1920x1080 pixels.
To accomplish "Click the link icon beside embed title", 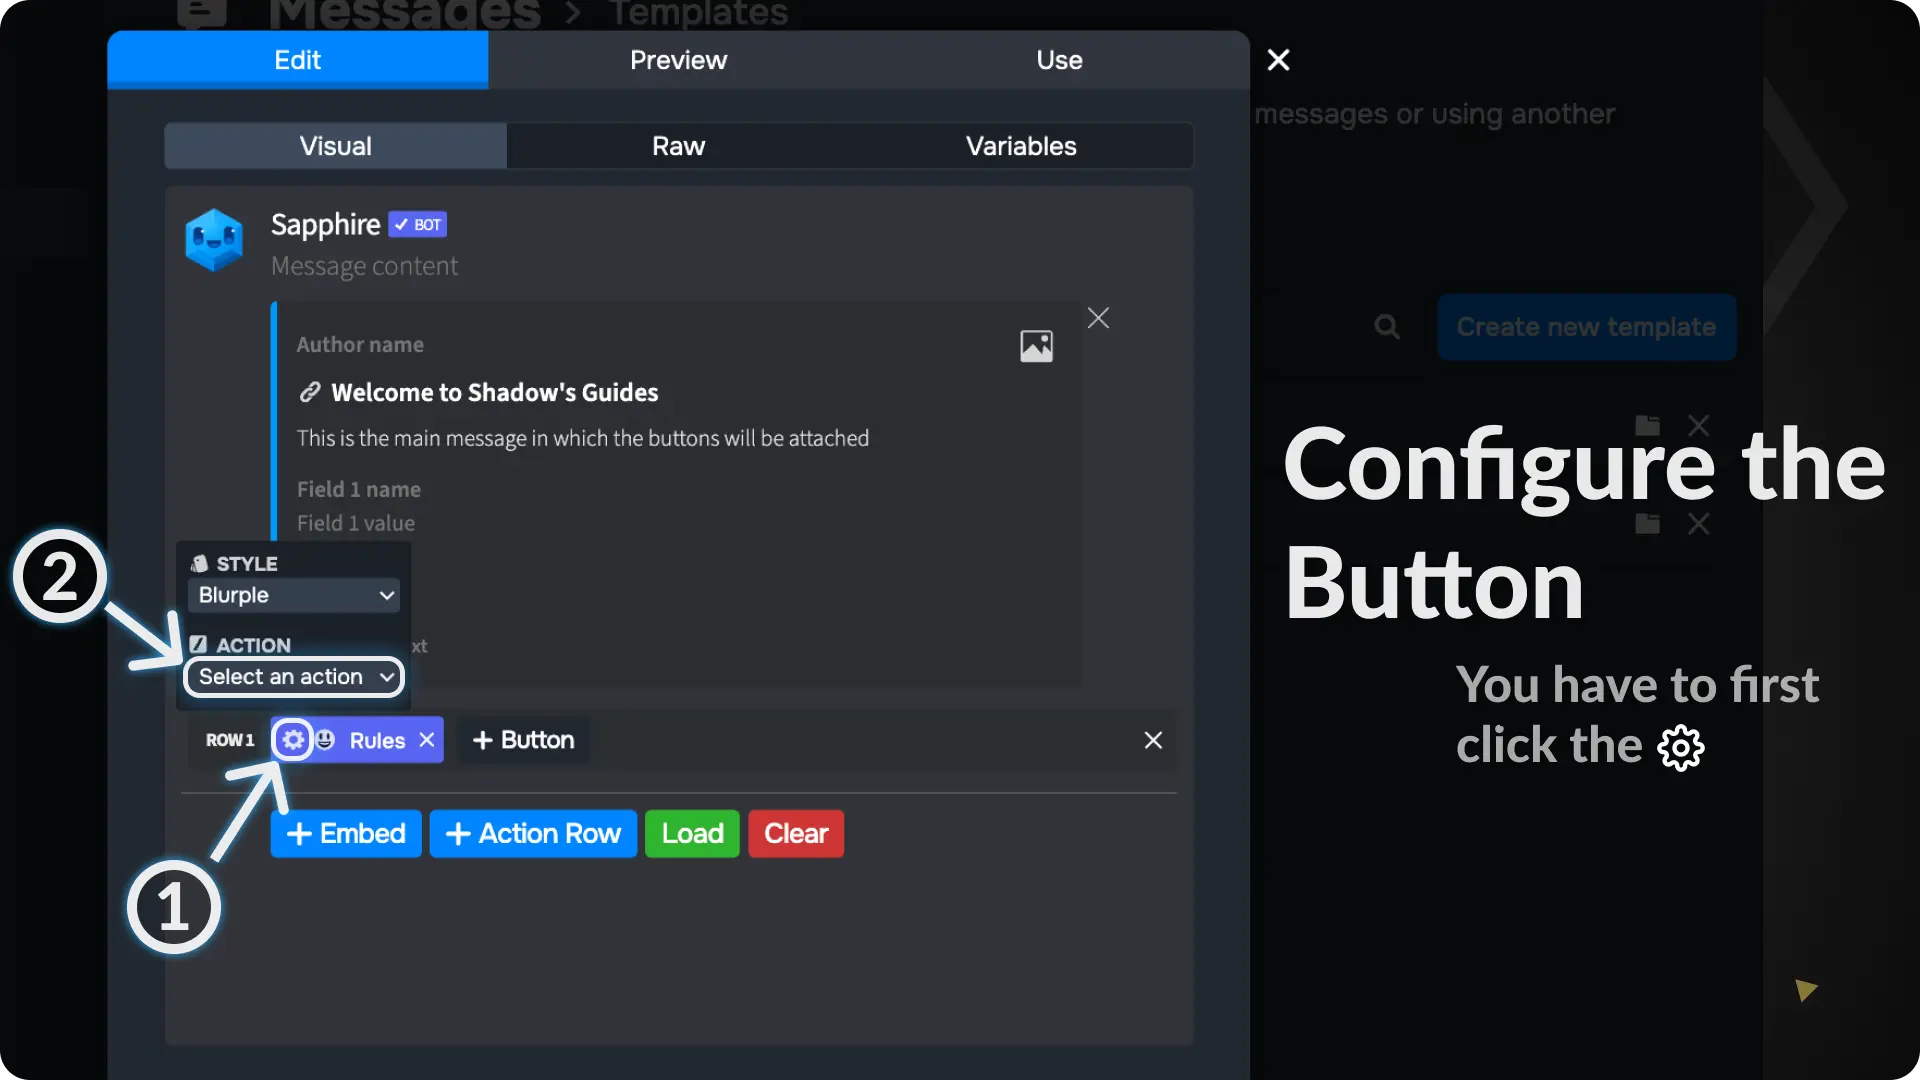I will 310,392.
